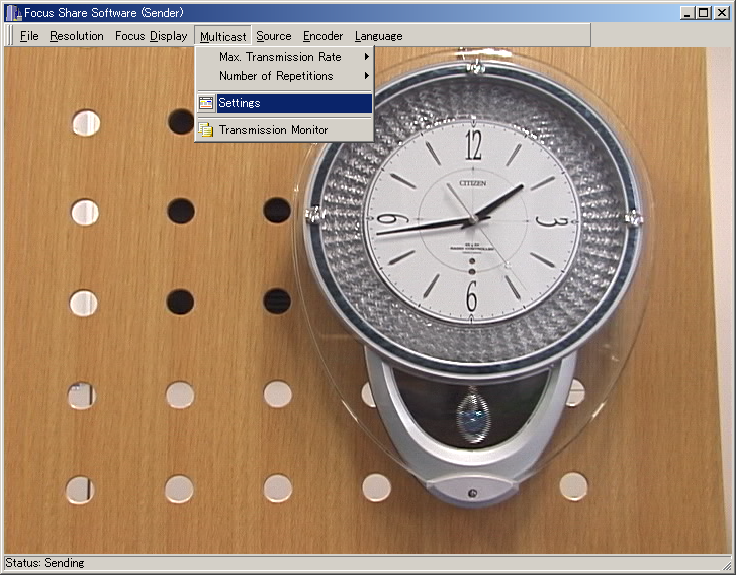Choose the Transmission Monitor text label
The height and width of the screenshot is (575, 736).
point(274,130)
